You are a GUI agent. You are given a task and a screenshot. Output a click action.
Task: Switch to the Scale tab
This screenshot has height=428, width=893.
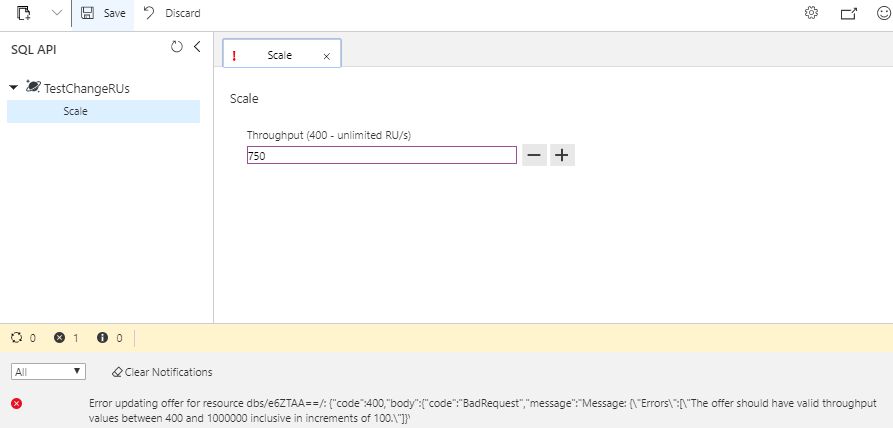click(279, 55)
